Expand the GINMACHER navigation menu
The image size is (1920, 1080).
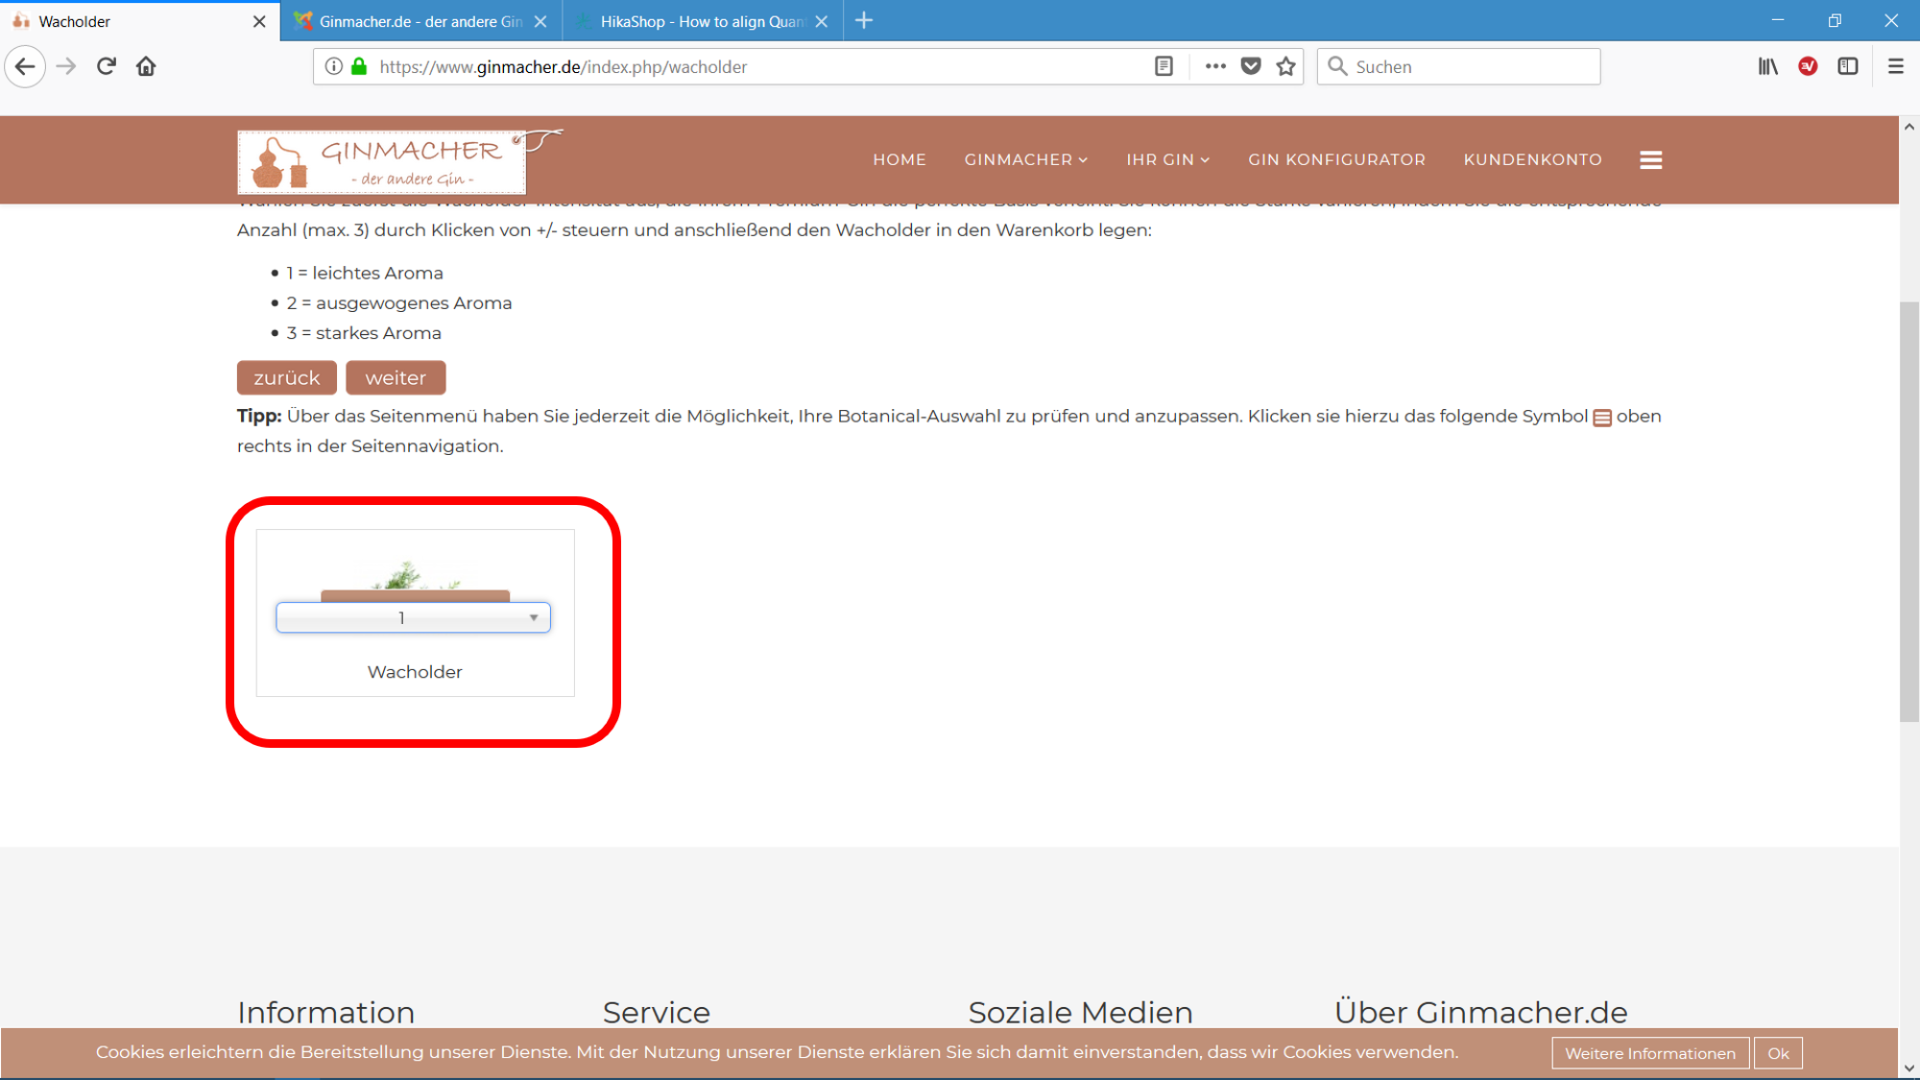click(x=1025, y=160)
